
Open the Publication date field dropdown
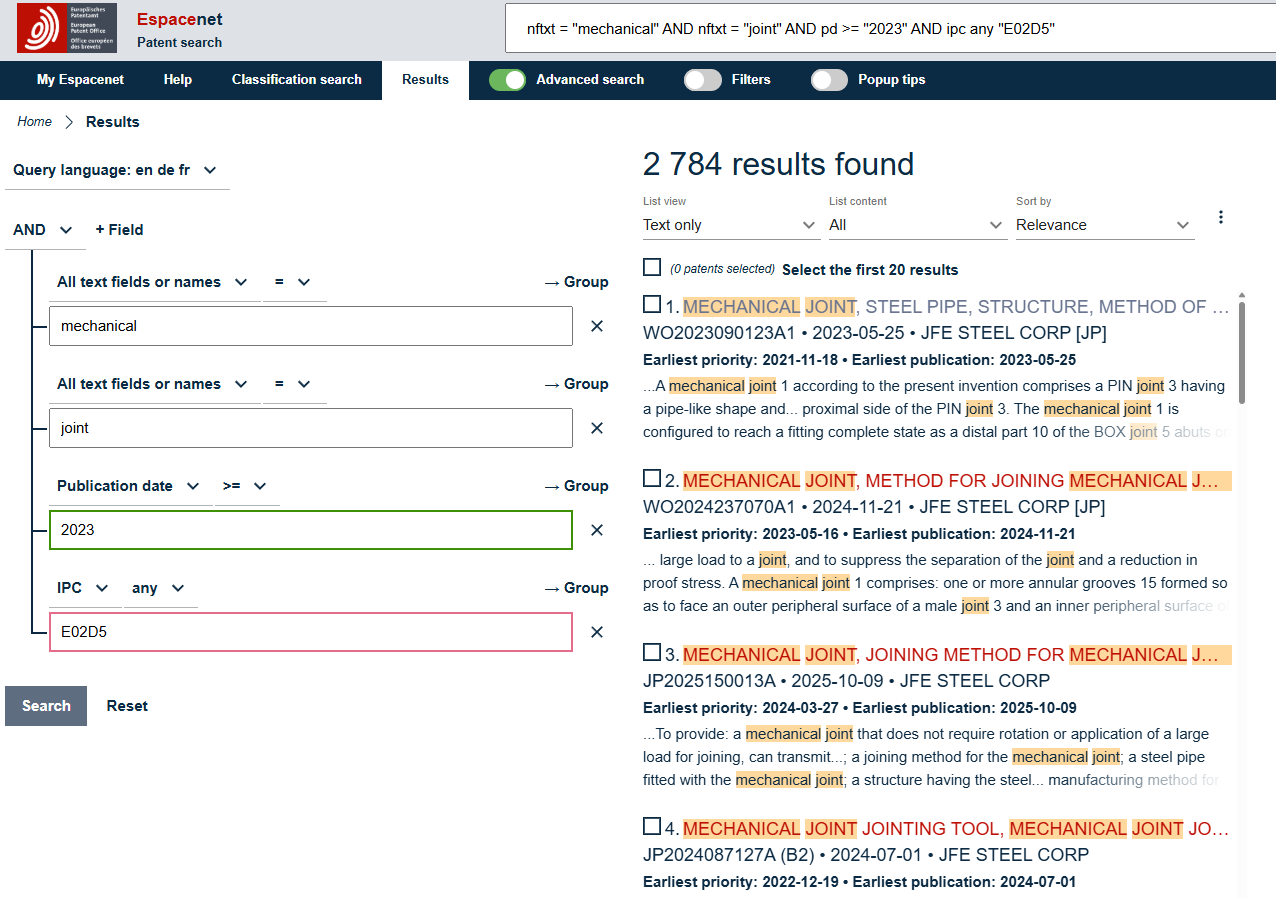point(130,486)
